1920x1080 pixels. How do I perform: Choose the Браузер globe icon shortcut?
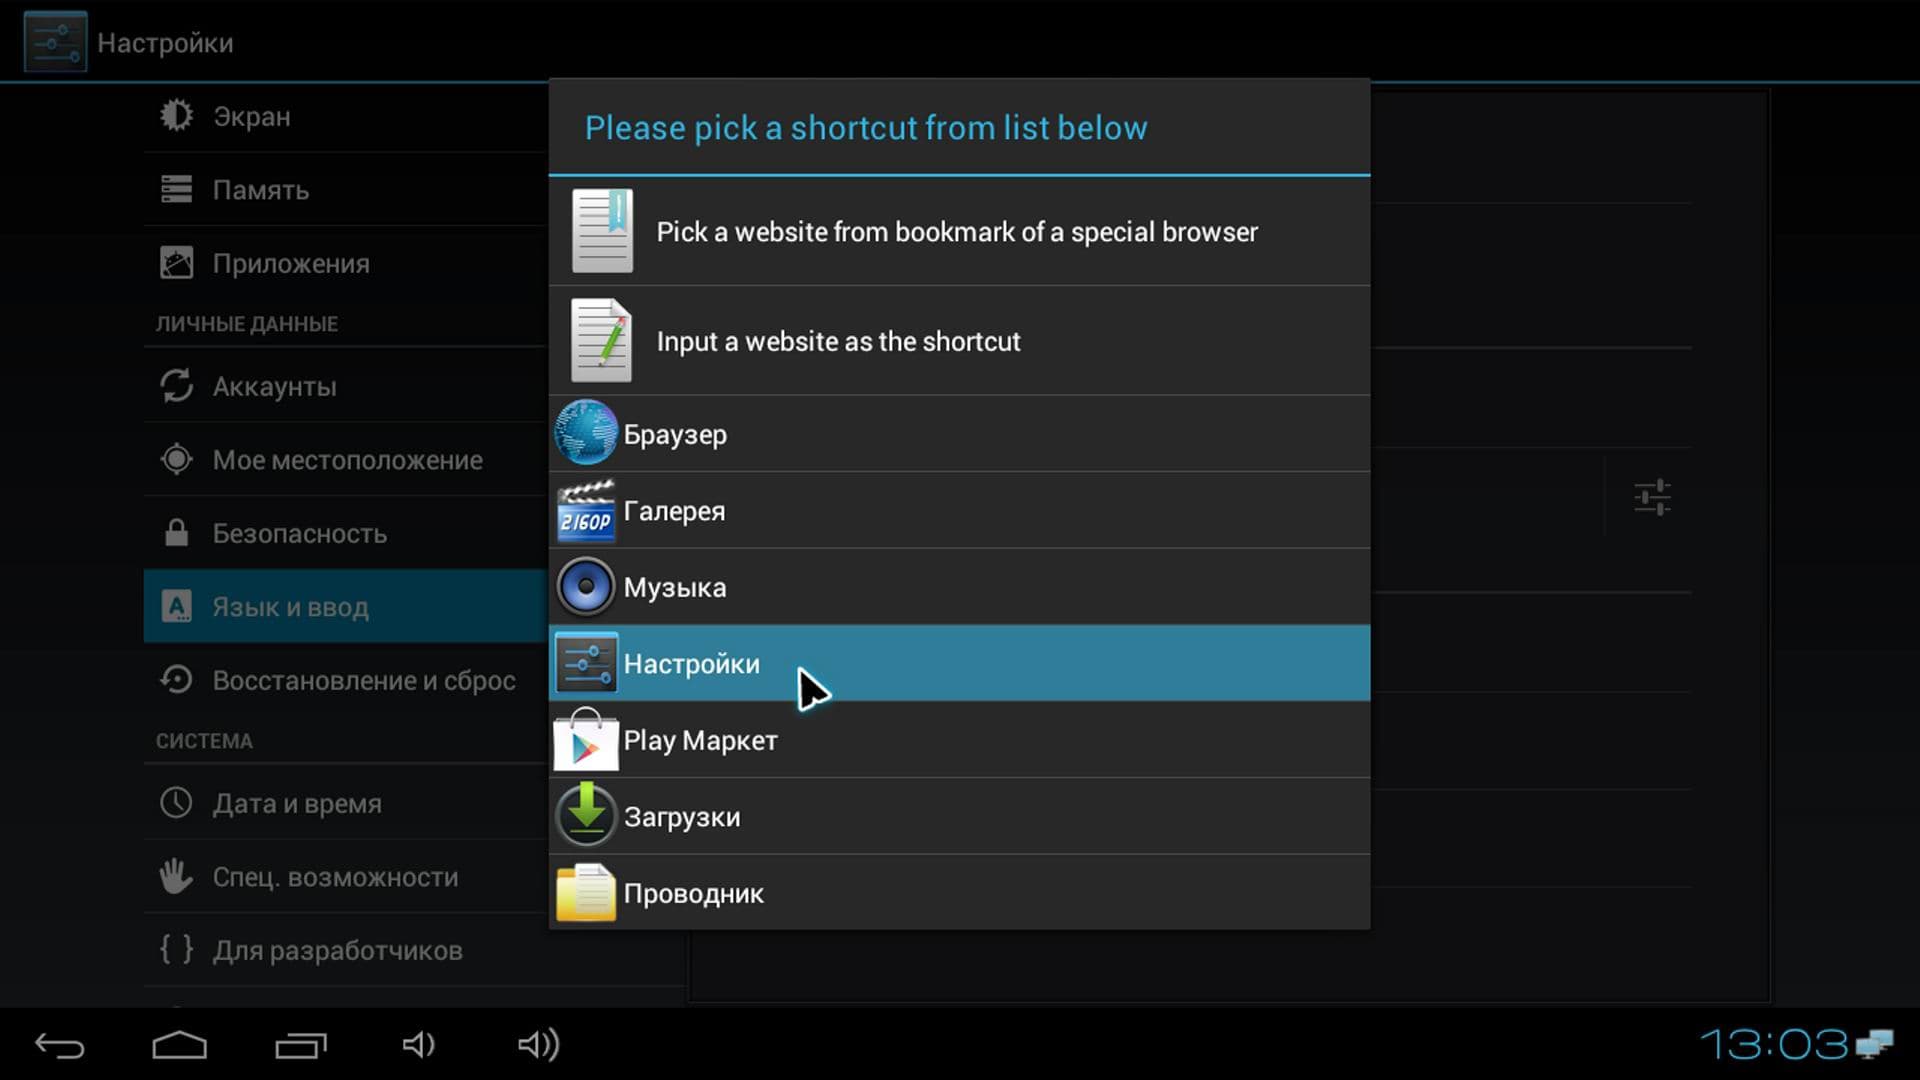[x=586, y=433]
